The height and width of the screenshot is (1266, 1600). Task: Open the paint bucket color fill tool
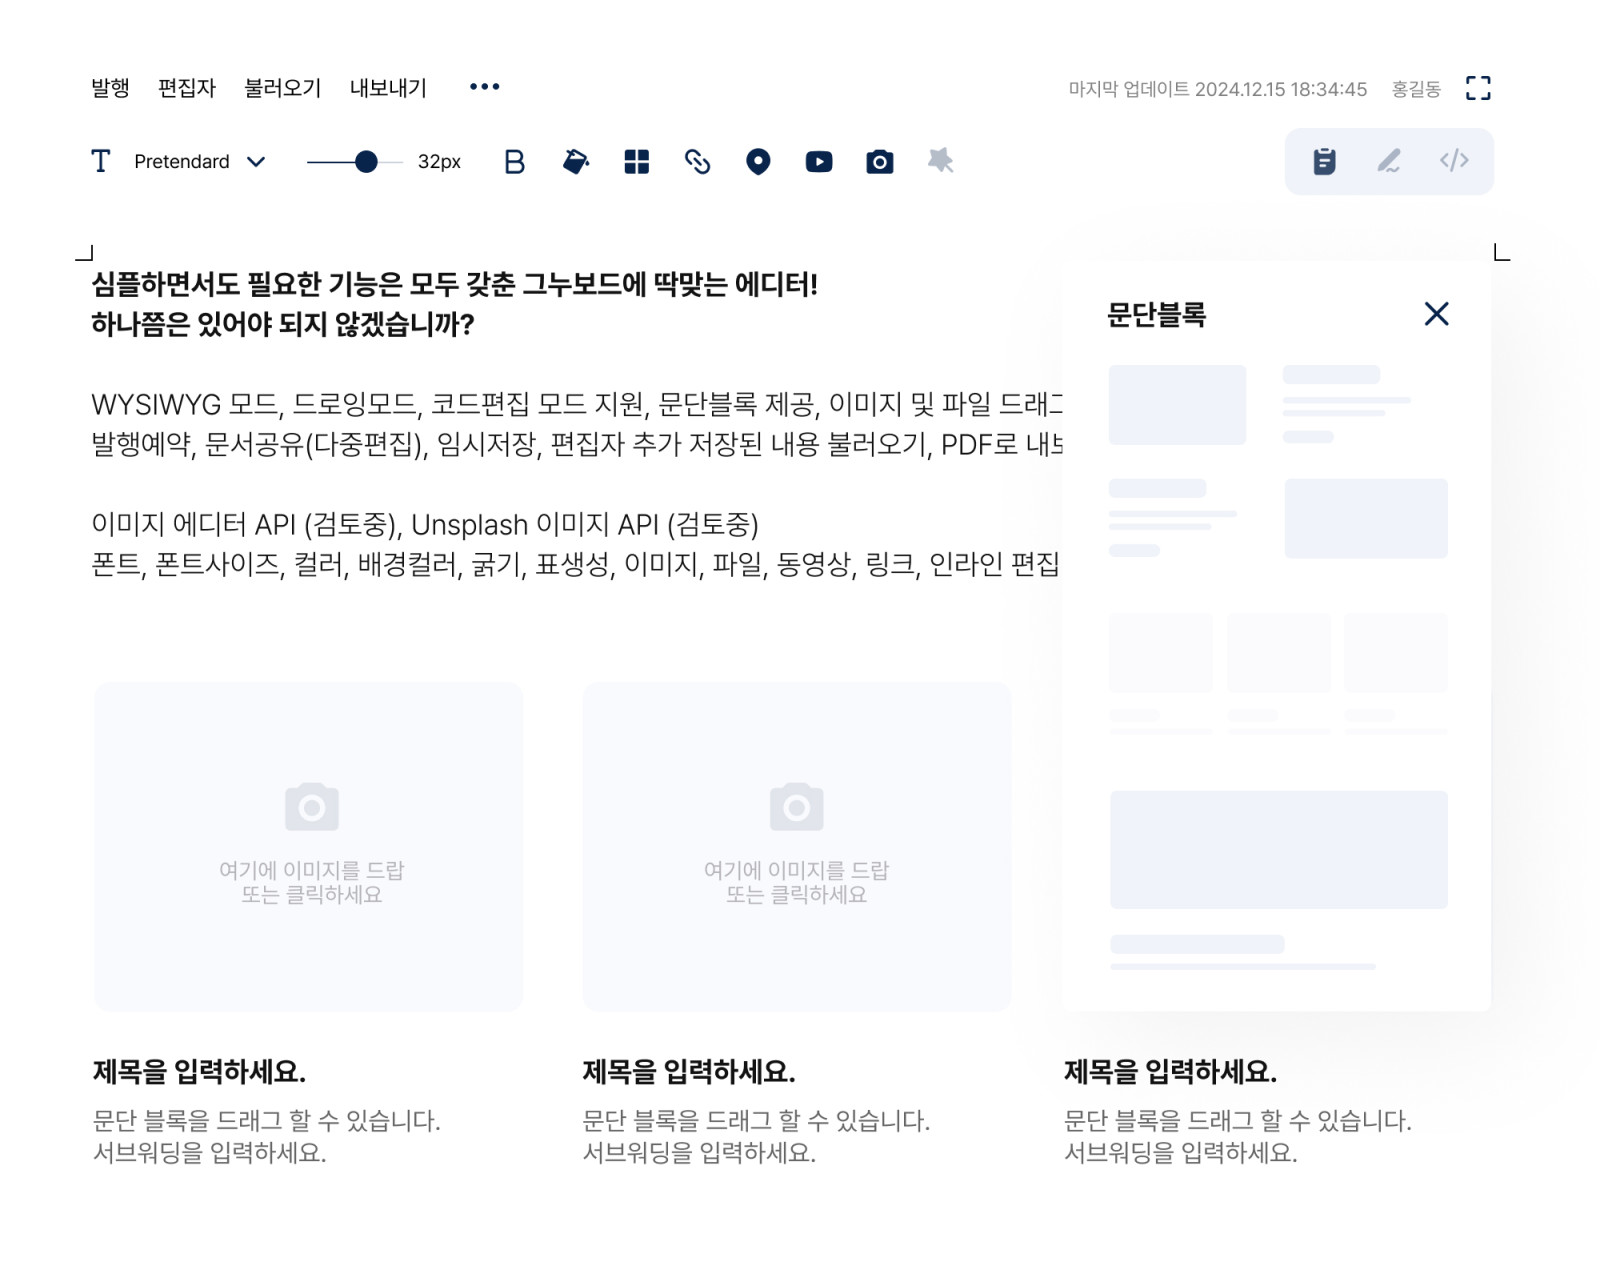pos(576,162)
